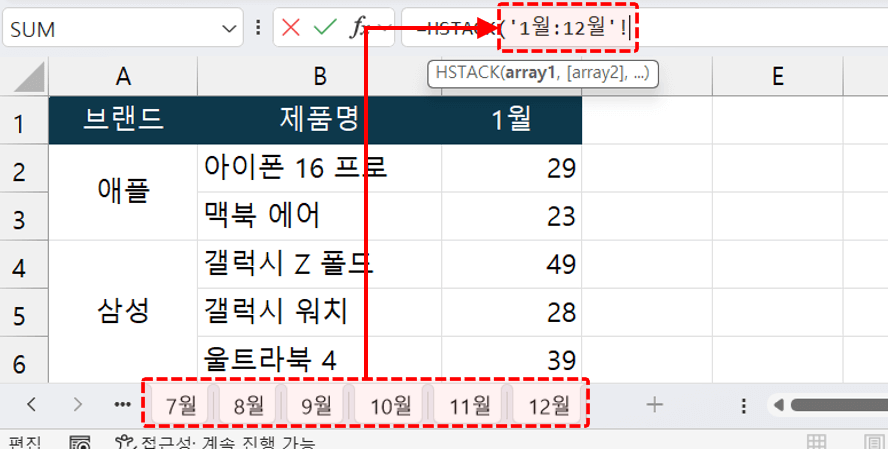Image resolution: width=888 pixels, height=452 pixels.
Task: Click the horizontal scrollbar thumb
Action: [x=839, y=405]
